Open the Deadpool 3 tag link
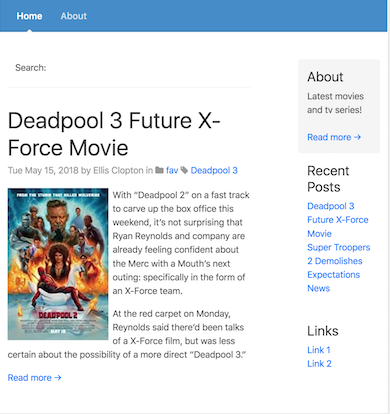390x414 pixels. click(214, 170)
